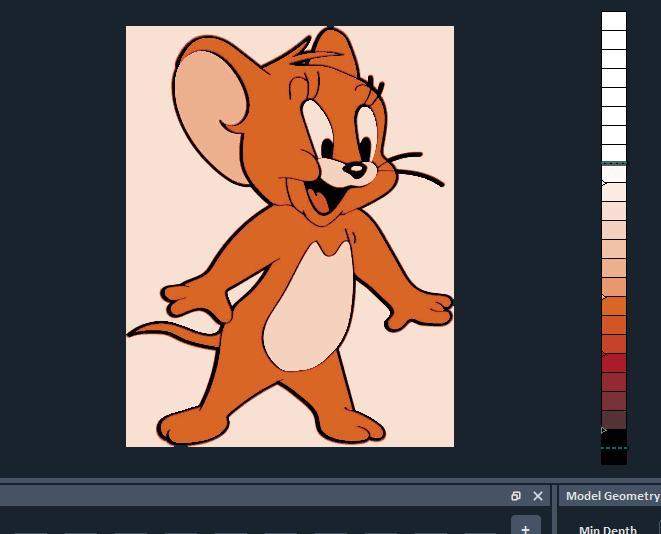Select the Model Geometry panel title

[x=613, y=496]
